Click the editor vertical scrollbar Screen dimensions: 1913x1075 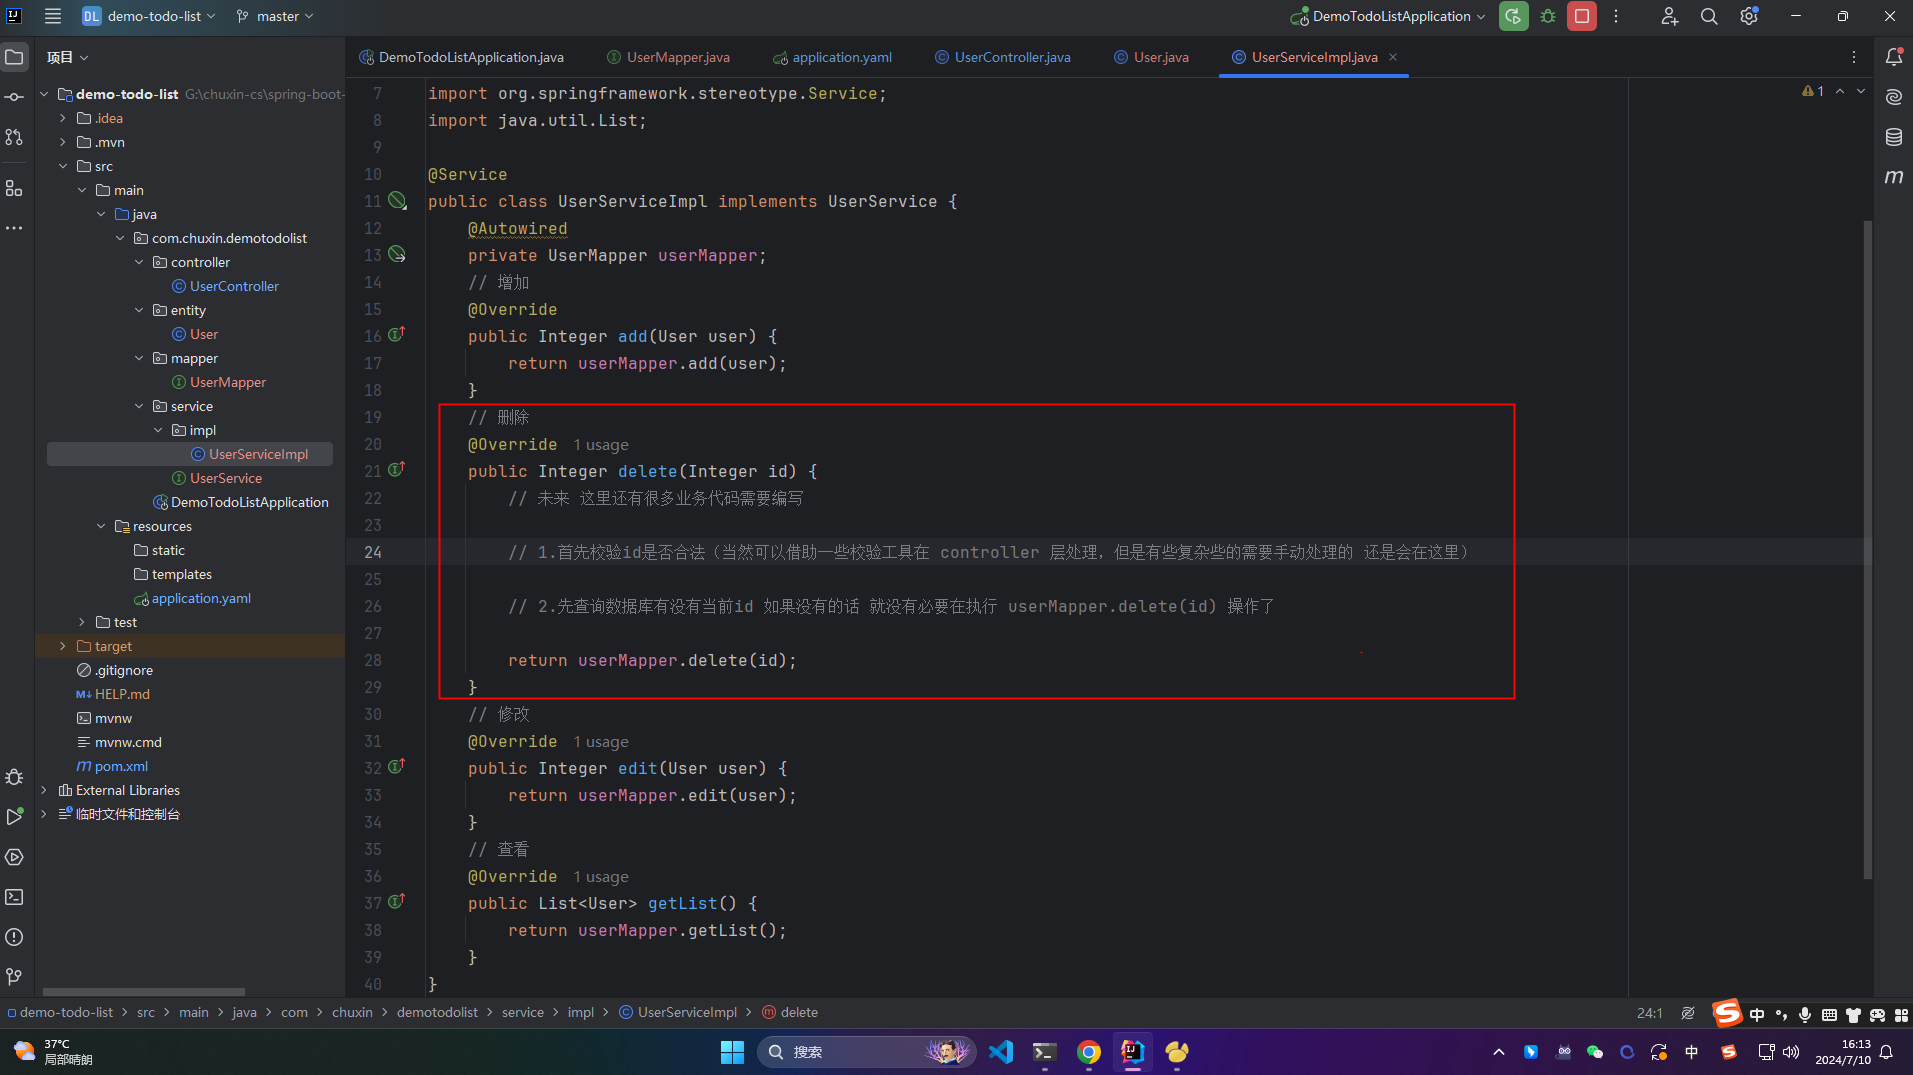pyautogui.click(x=1866, y=550)
